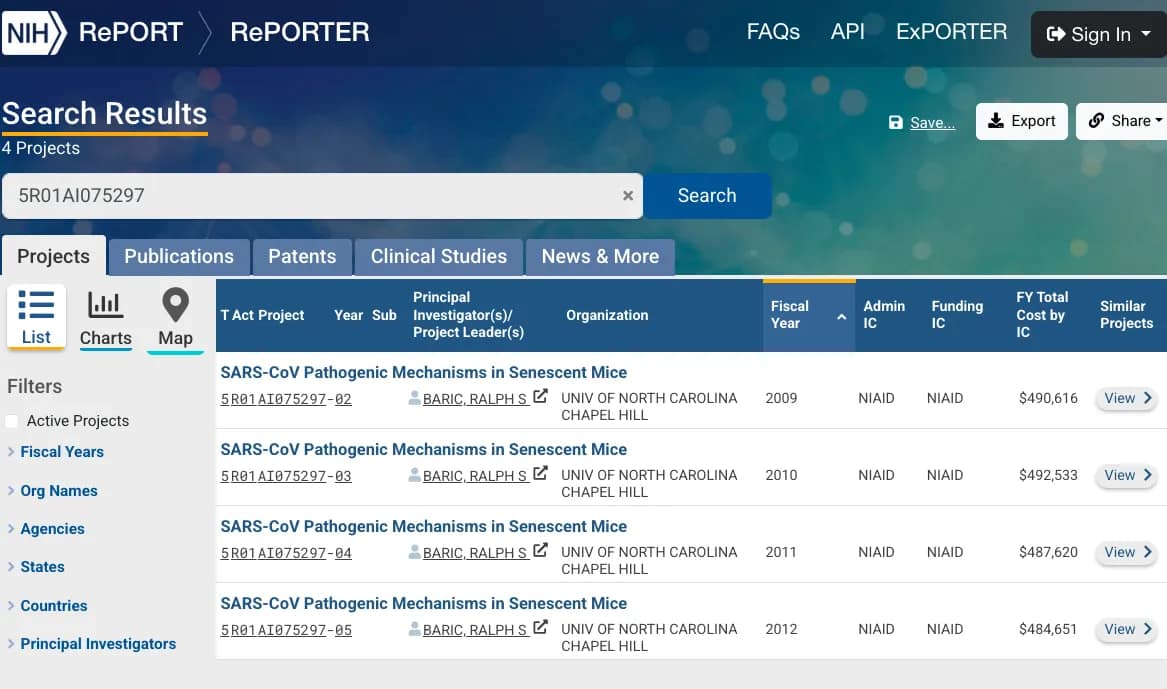This screenshot has height=689, width=1167.
Task: Sort by Organization column header
Action: [607, 315]
